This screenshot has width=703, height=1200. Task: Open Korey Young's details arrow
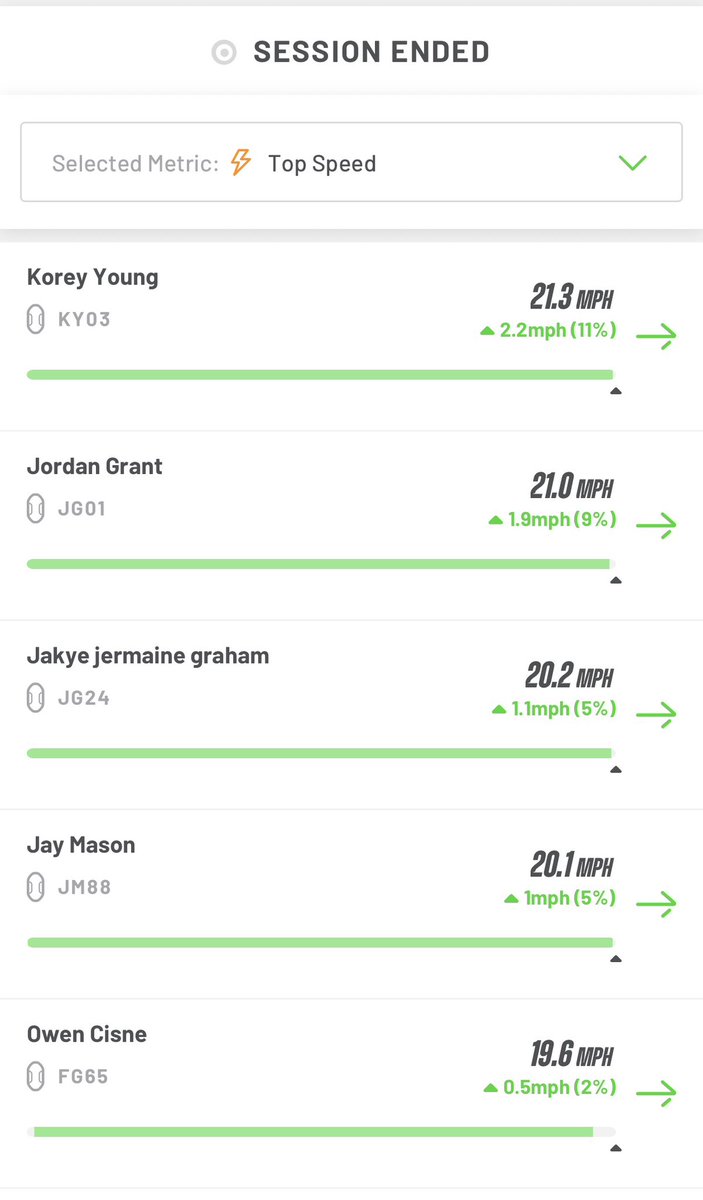click(656, 336)
